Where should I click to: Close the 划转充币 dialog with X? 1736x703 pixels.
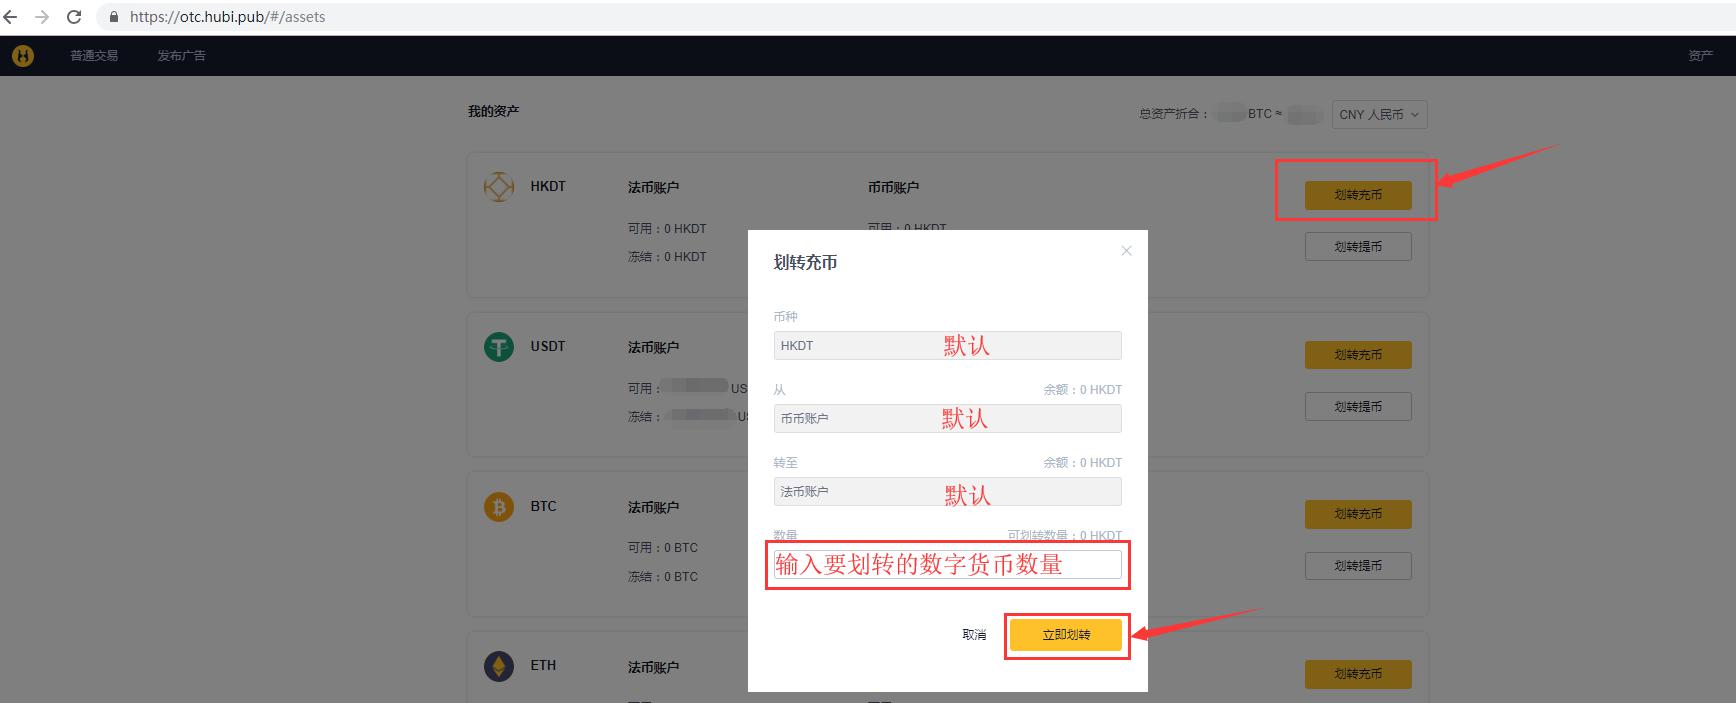[x=1126, y=251]
